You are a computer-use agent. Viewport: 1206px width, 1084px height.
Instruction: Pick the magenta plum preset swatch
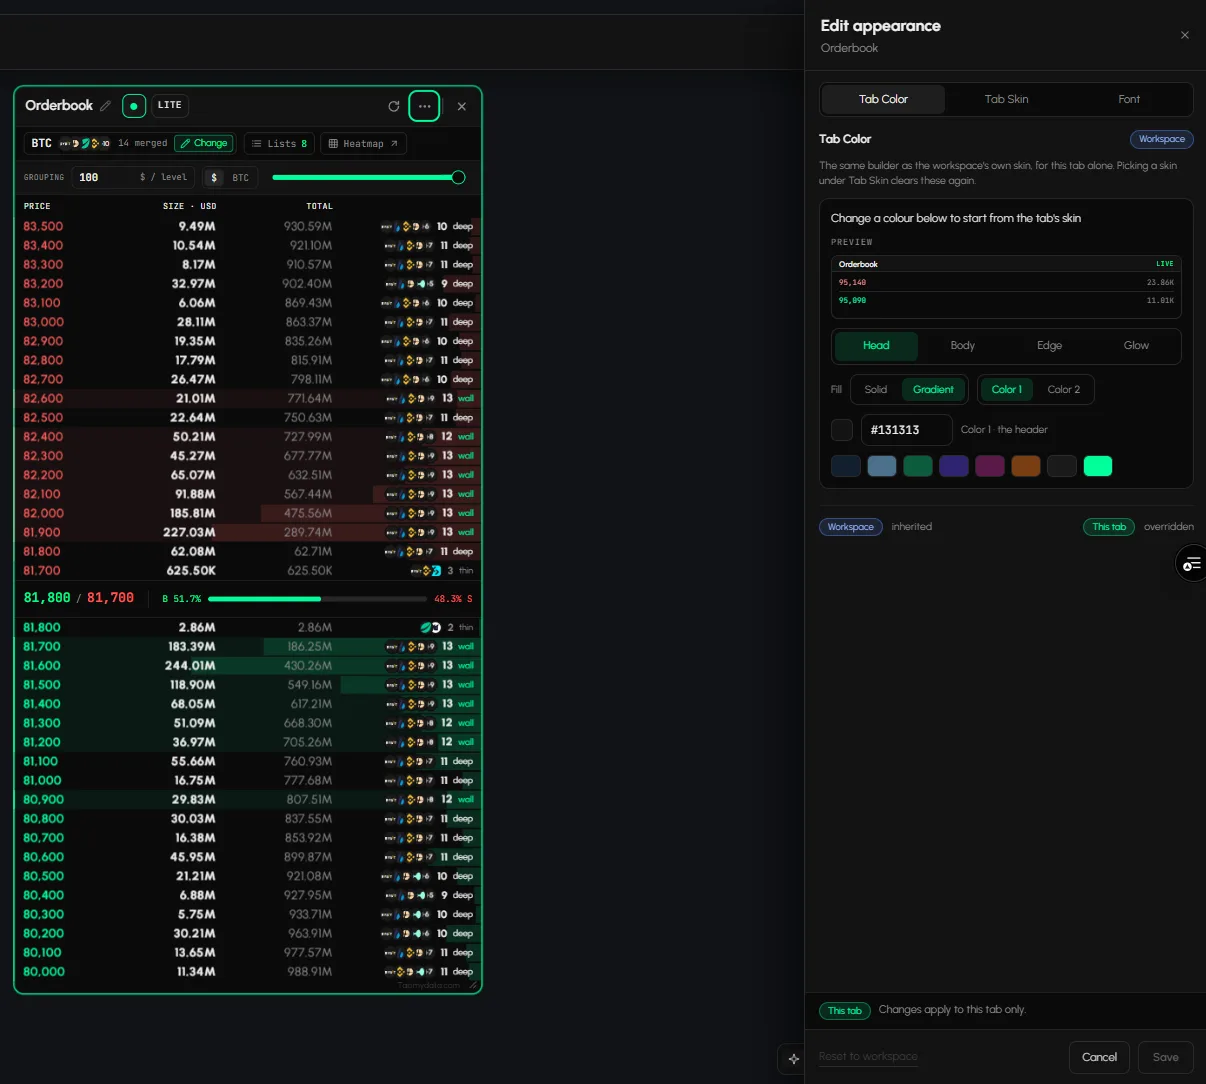click(x=990, y=466)
